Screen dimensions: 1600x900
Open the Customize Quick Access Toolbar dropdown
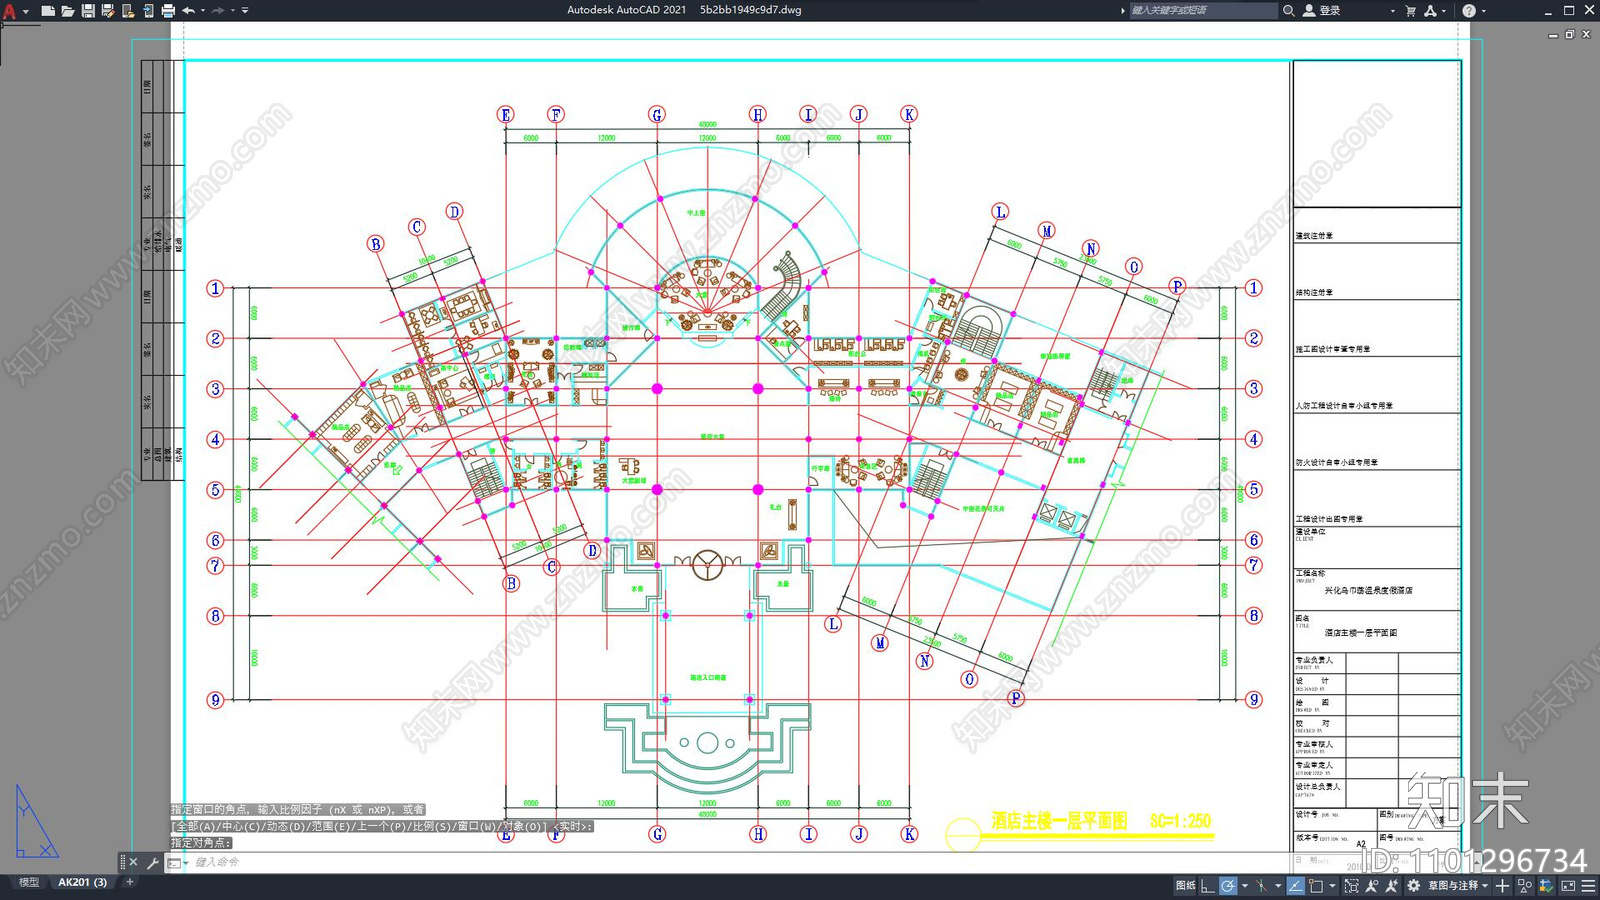pos(245,11)
